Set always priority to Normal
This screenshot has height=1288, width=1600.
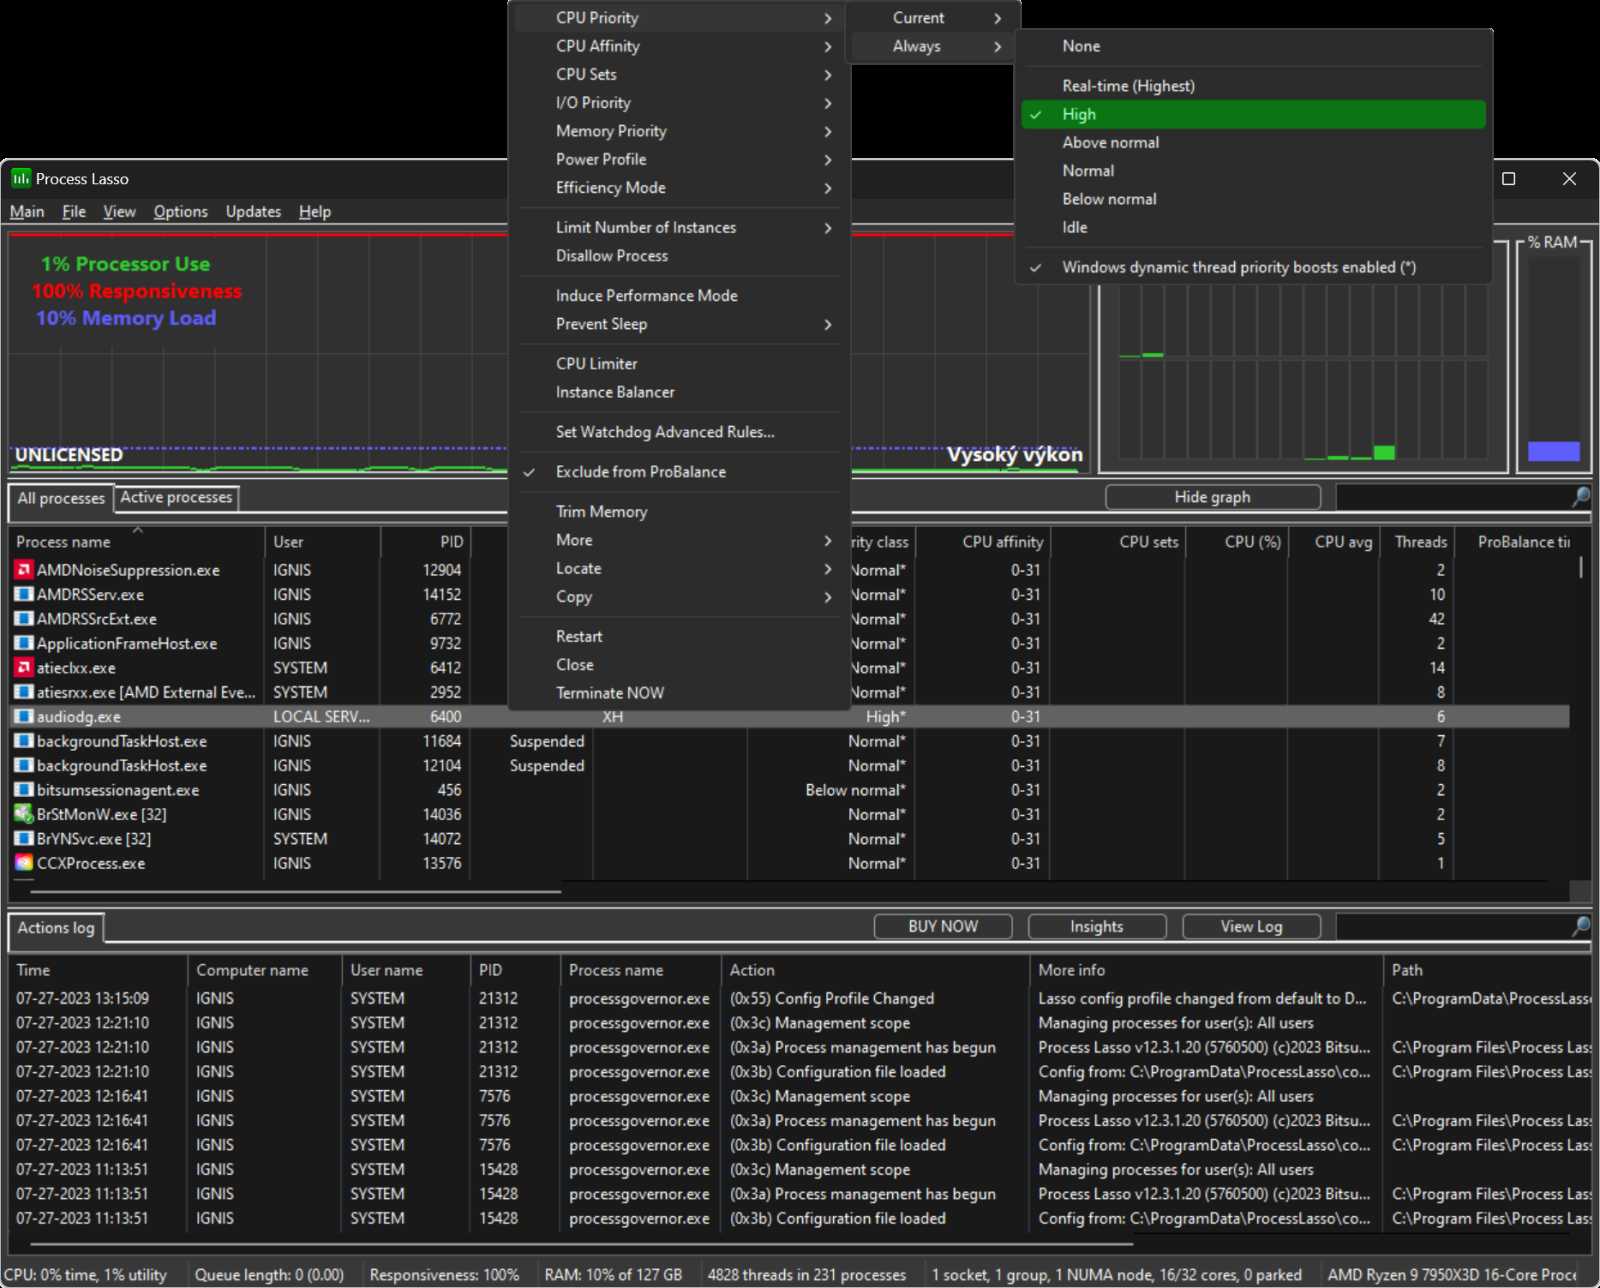point(1252,171)
